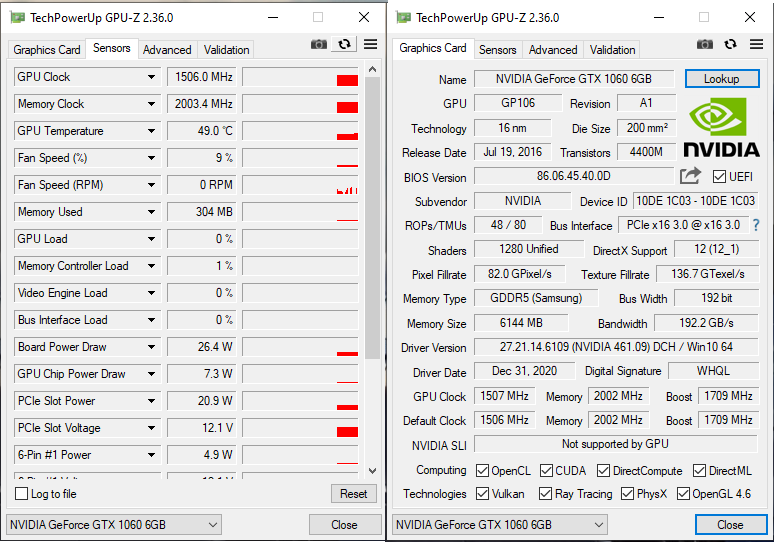Screen dimensions: 776x543
Task: Click Close button in Sensors window
Action: click(344, 525)
